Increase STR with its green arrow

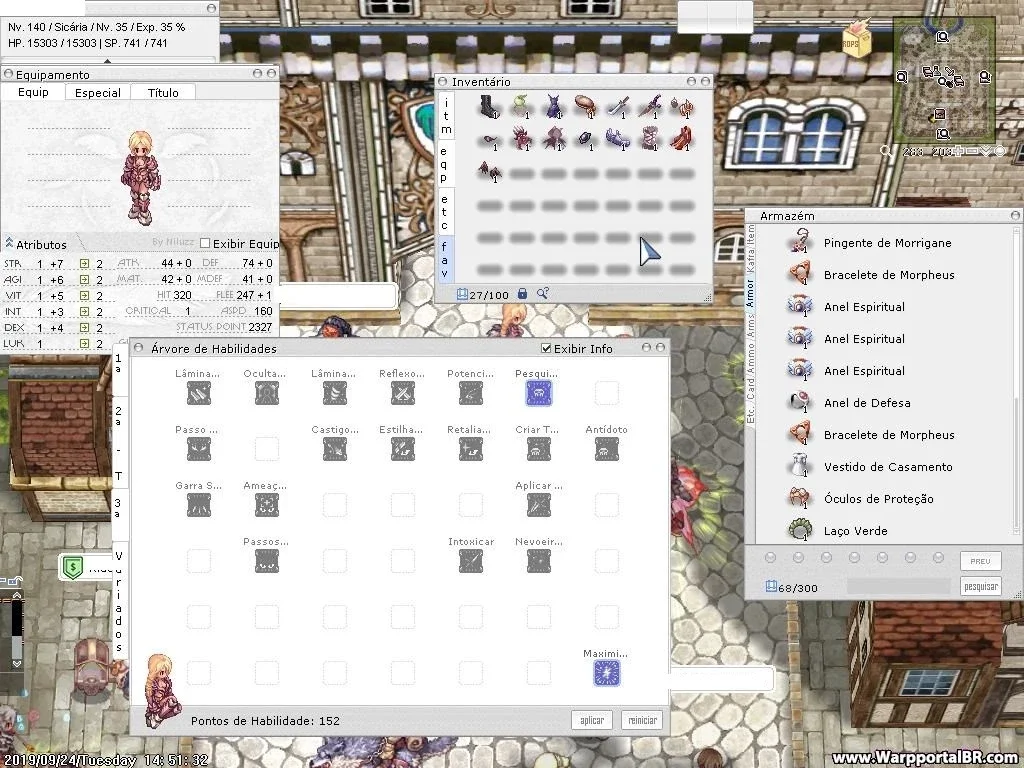(84, 263)
